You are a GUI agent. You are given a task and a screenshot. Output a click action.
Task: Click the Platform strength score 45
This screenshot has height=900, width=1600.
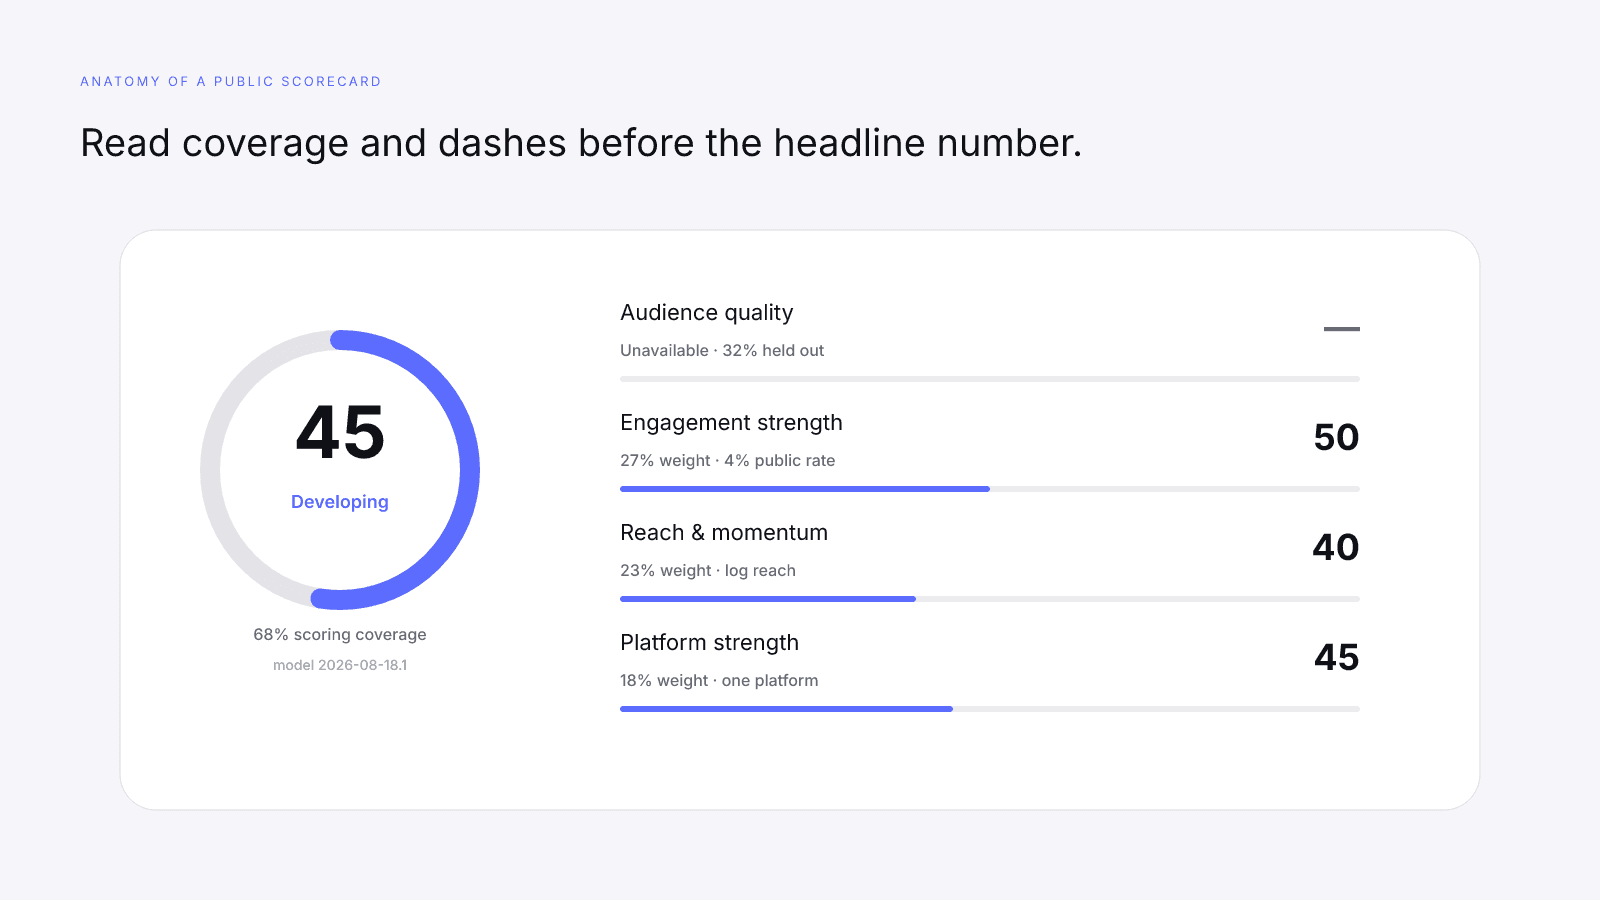(1337, 657)
